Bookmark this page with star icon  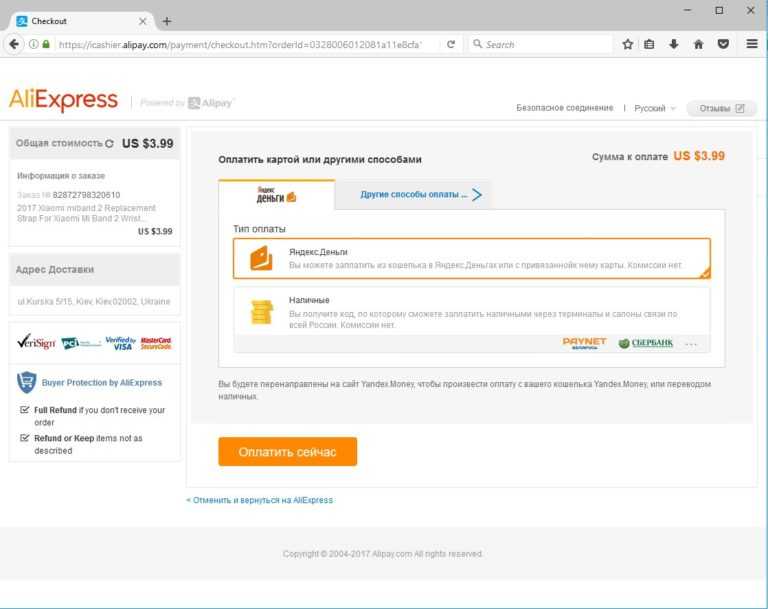pyautogui.click(x=627, y=44)
